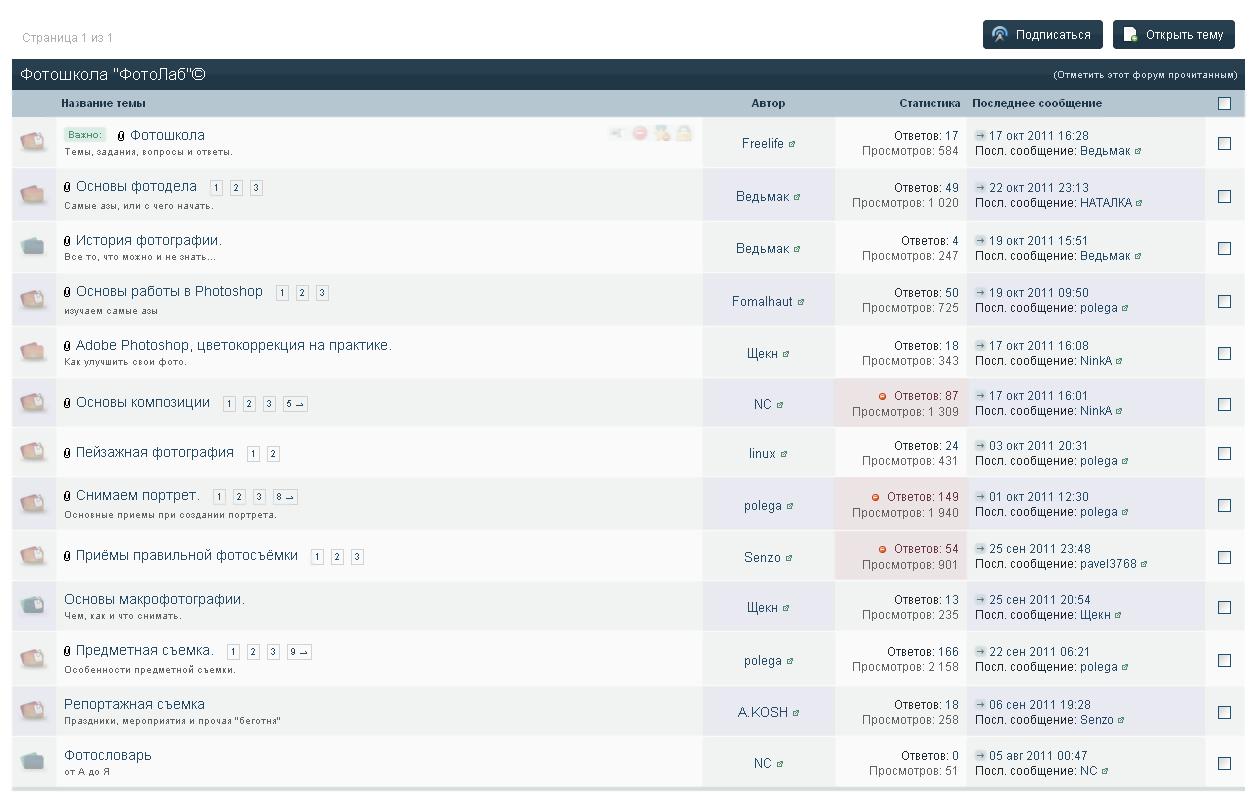The height and width of the screenshot is (798, 1259).
Task: Tick the select-all checkbox in table header
Action: click(x=1224, y=103)
